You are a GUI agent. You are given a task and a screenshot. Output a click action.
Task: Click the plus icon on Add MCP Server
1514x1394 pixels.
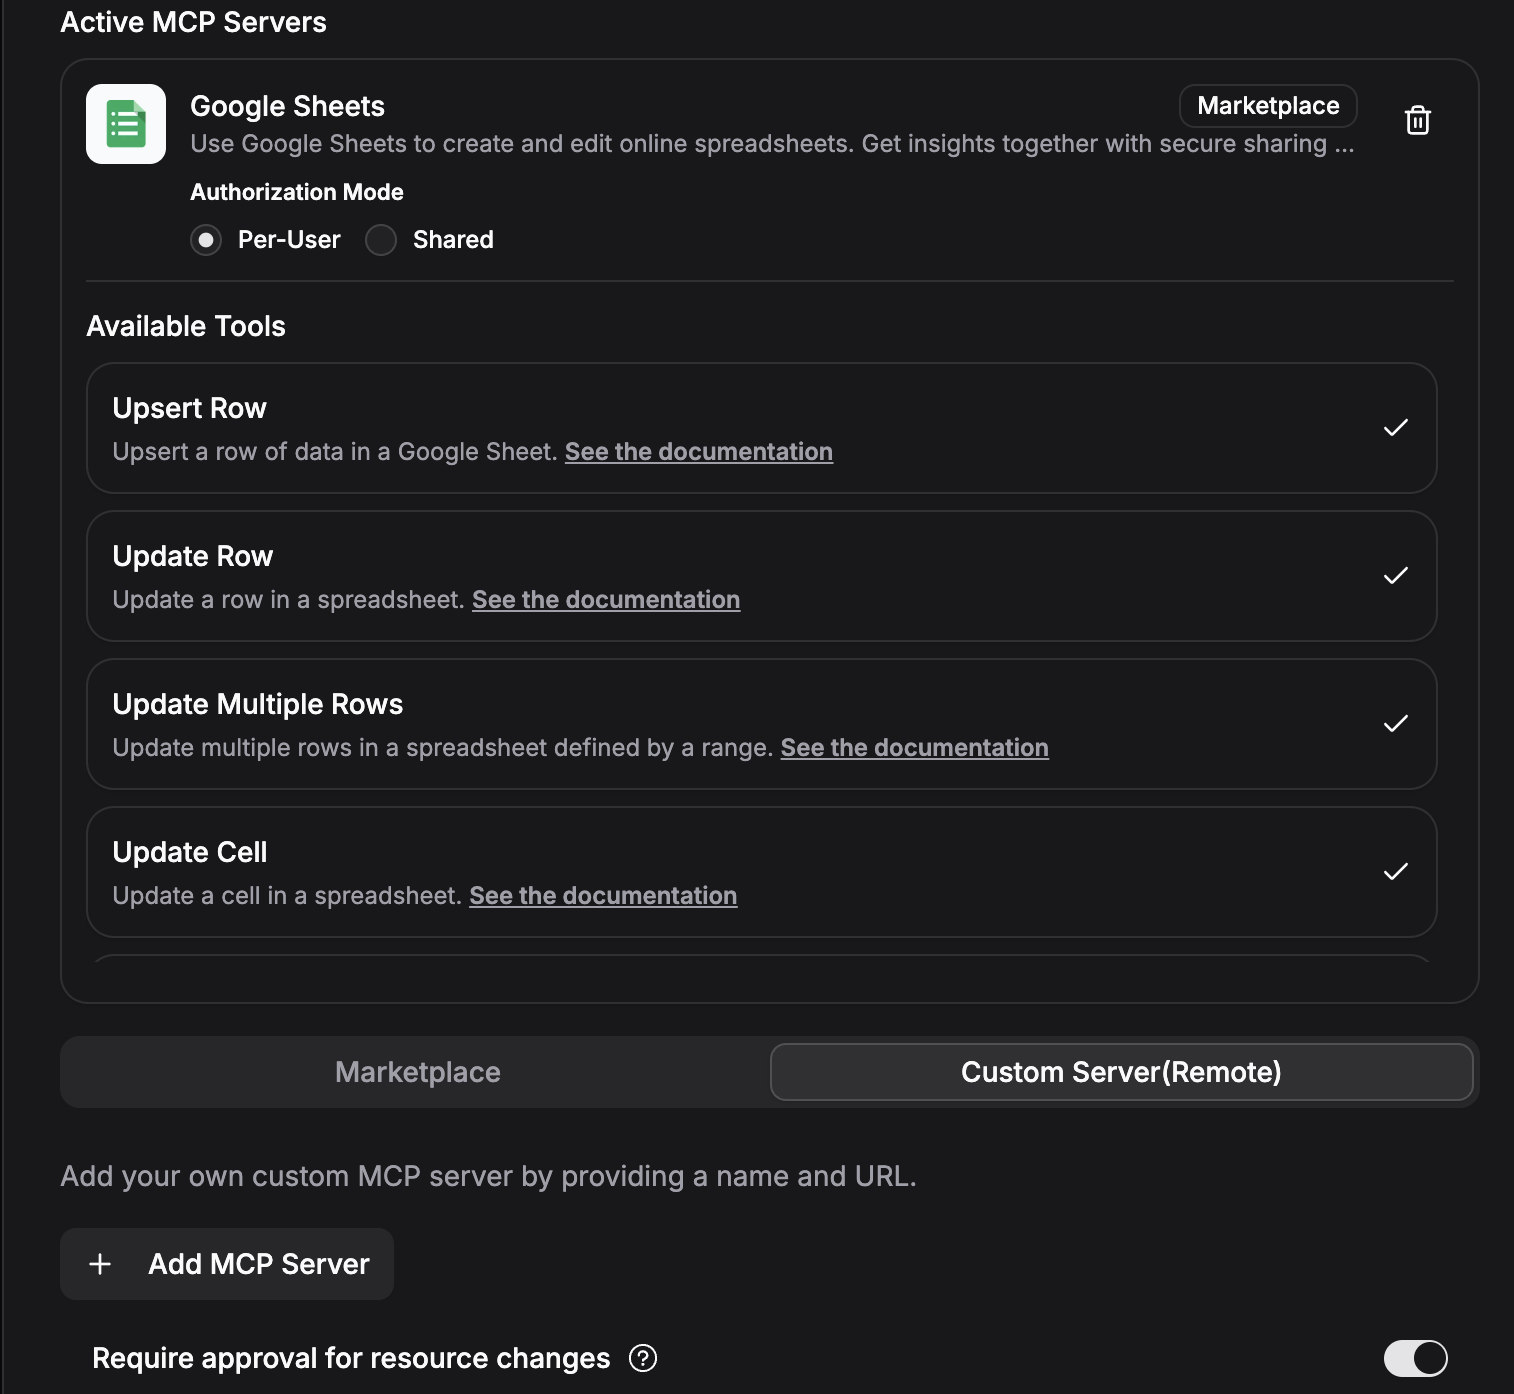(x=100, y=1264)
